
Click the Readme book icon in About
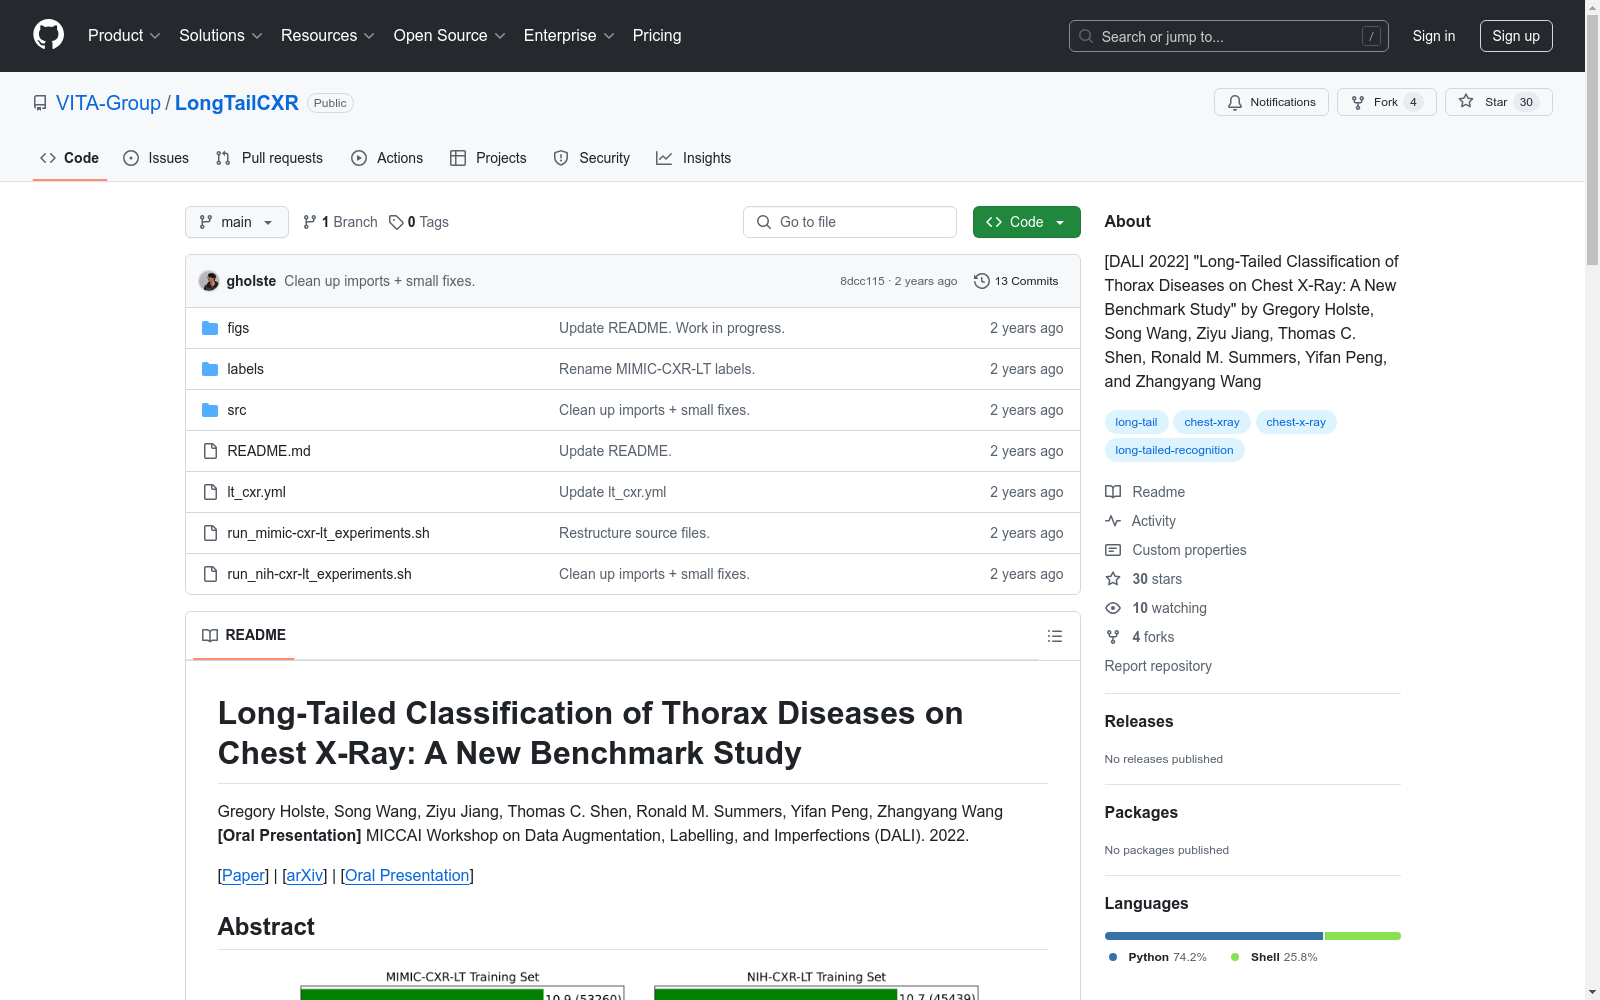click(x=1113, y=492)
